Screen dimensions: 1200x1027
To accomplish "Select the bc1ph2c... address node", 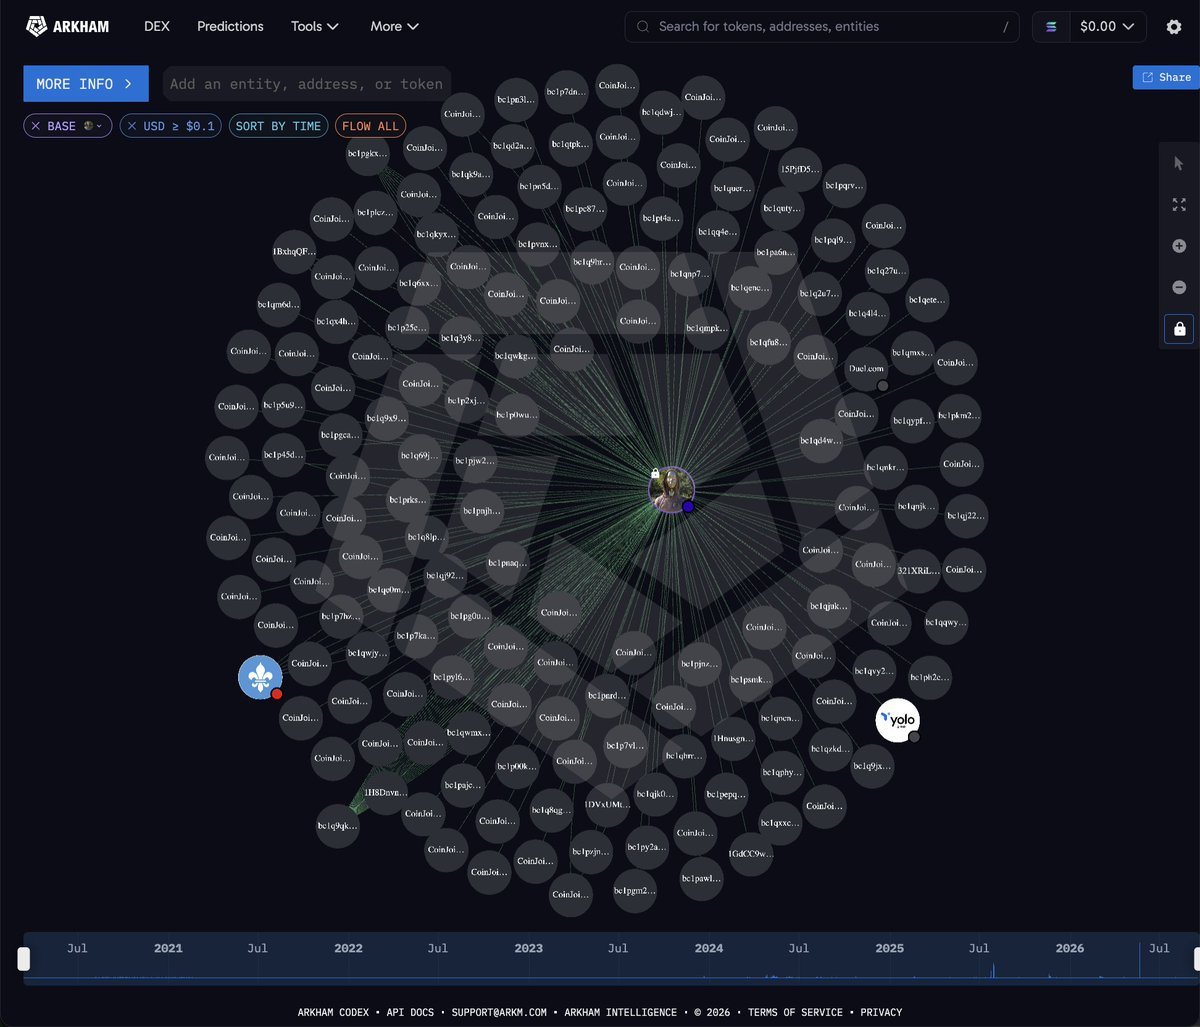I will click(x=929, y=677).
